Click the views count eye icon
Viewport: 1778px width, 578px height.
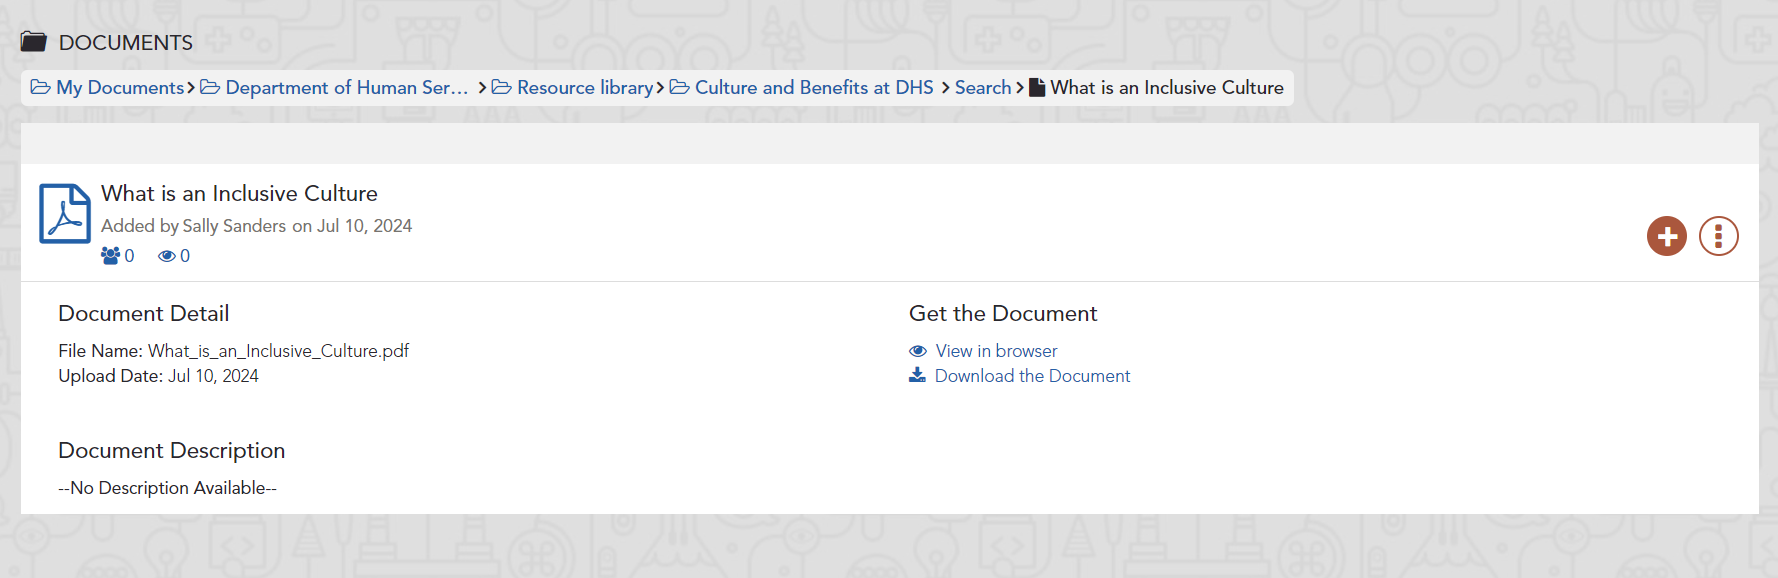[x=167, y=256]
